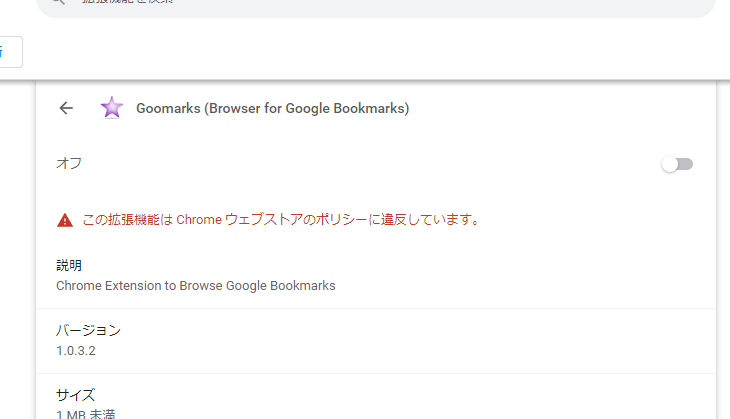The width and height of the screenshot is (730, 419).
Task: Click 'Chrome Extension to Browse Google Bookmarks' description
Action: (196, 286)
